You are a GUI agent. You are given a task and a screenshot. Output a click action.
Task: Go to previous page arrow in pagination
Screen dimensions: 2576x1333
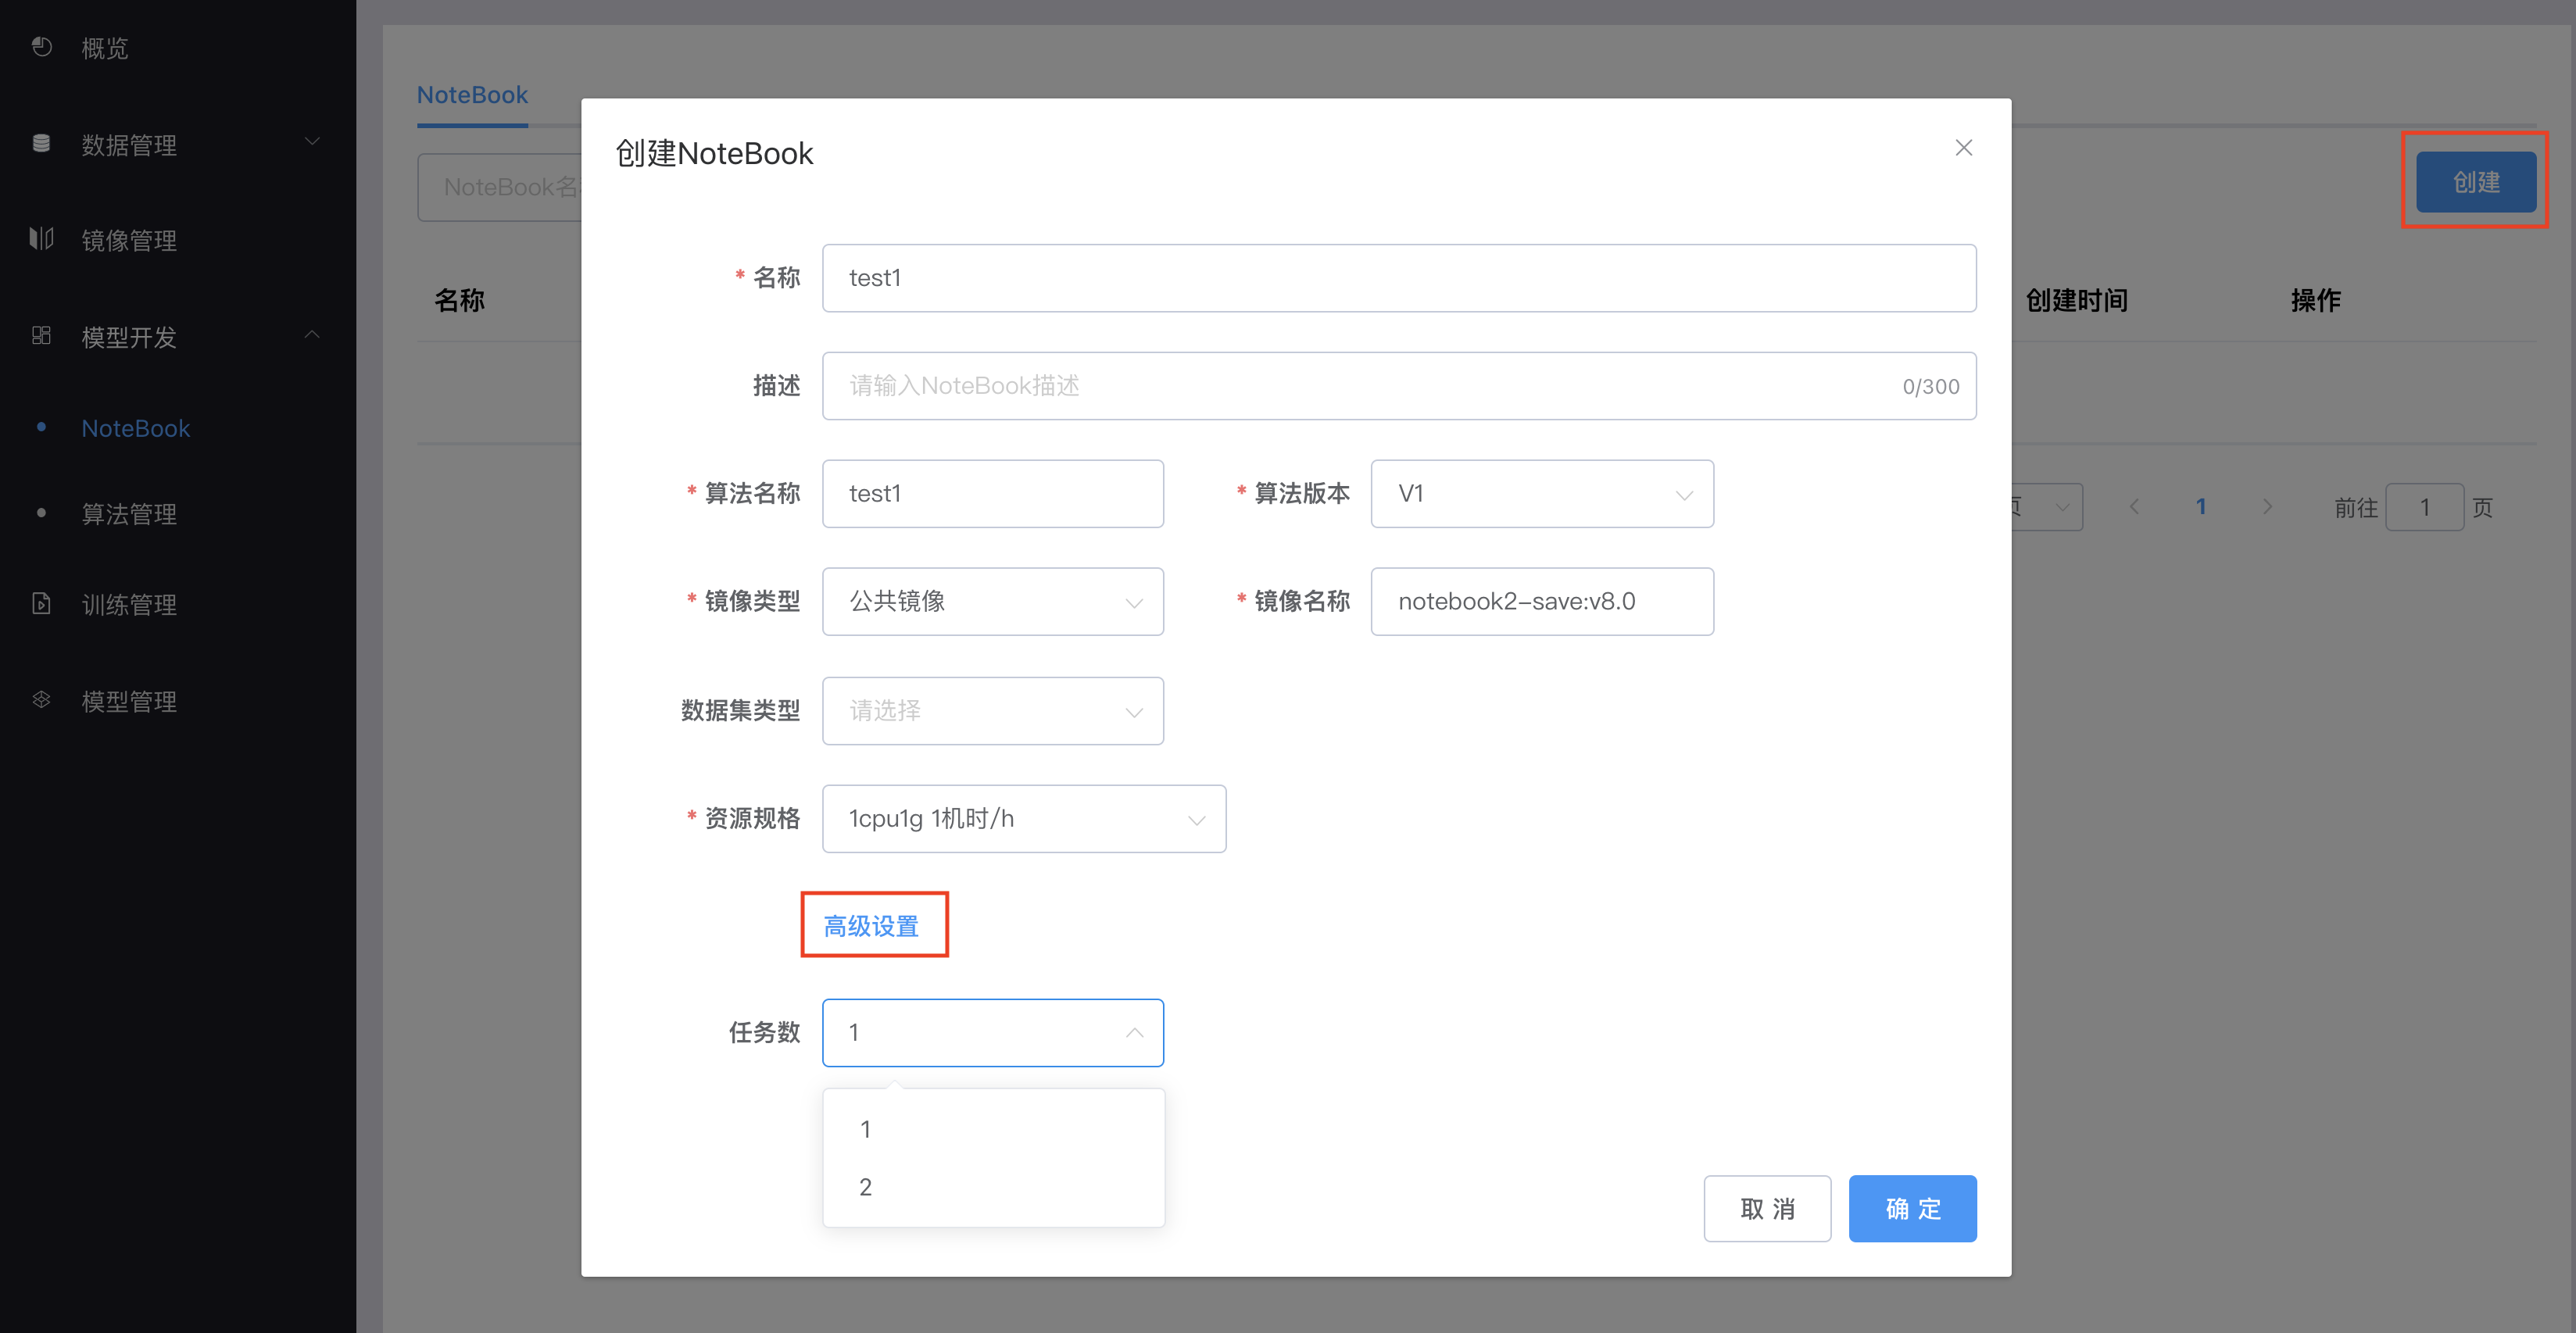[x=2134, y=507]
